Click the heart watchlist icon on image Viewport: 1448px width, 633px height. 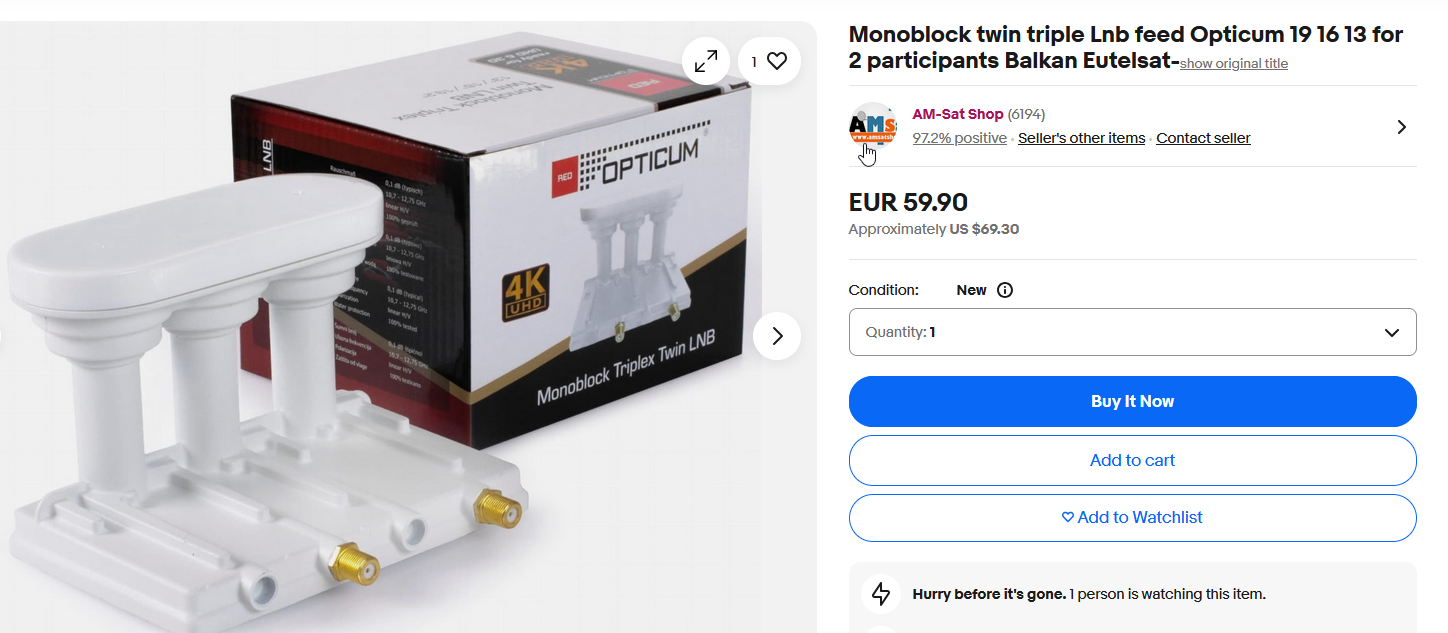pyautogui.click(x=777, y=61)
